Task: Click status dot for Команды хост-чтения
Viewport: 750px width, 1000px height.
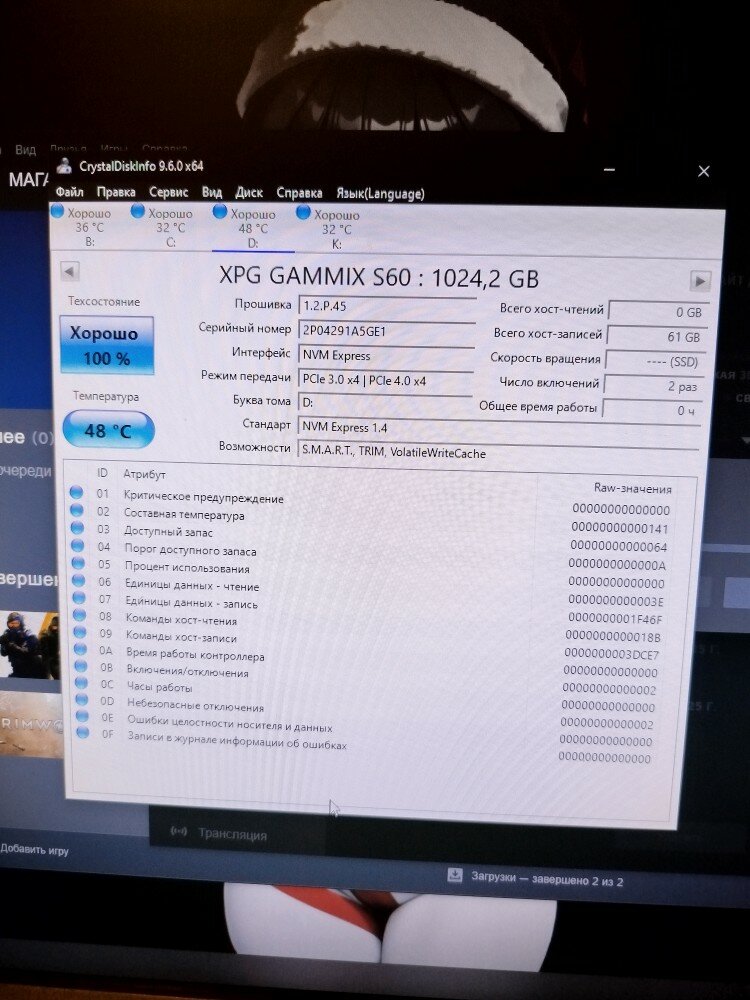Action: click(x=80, y=615)
